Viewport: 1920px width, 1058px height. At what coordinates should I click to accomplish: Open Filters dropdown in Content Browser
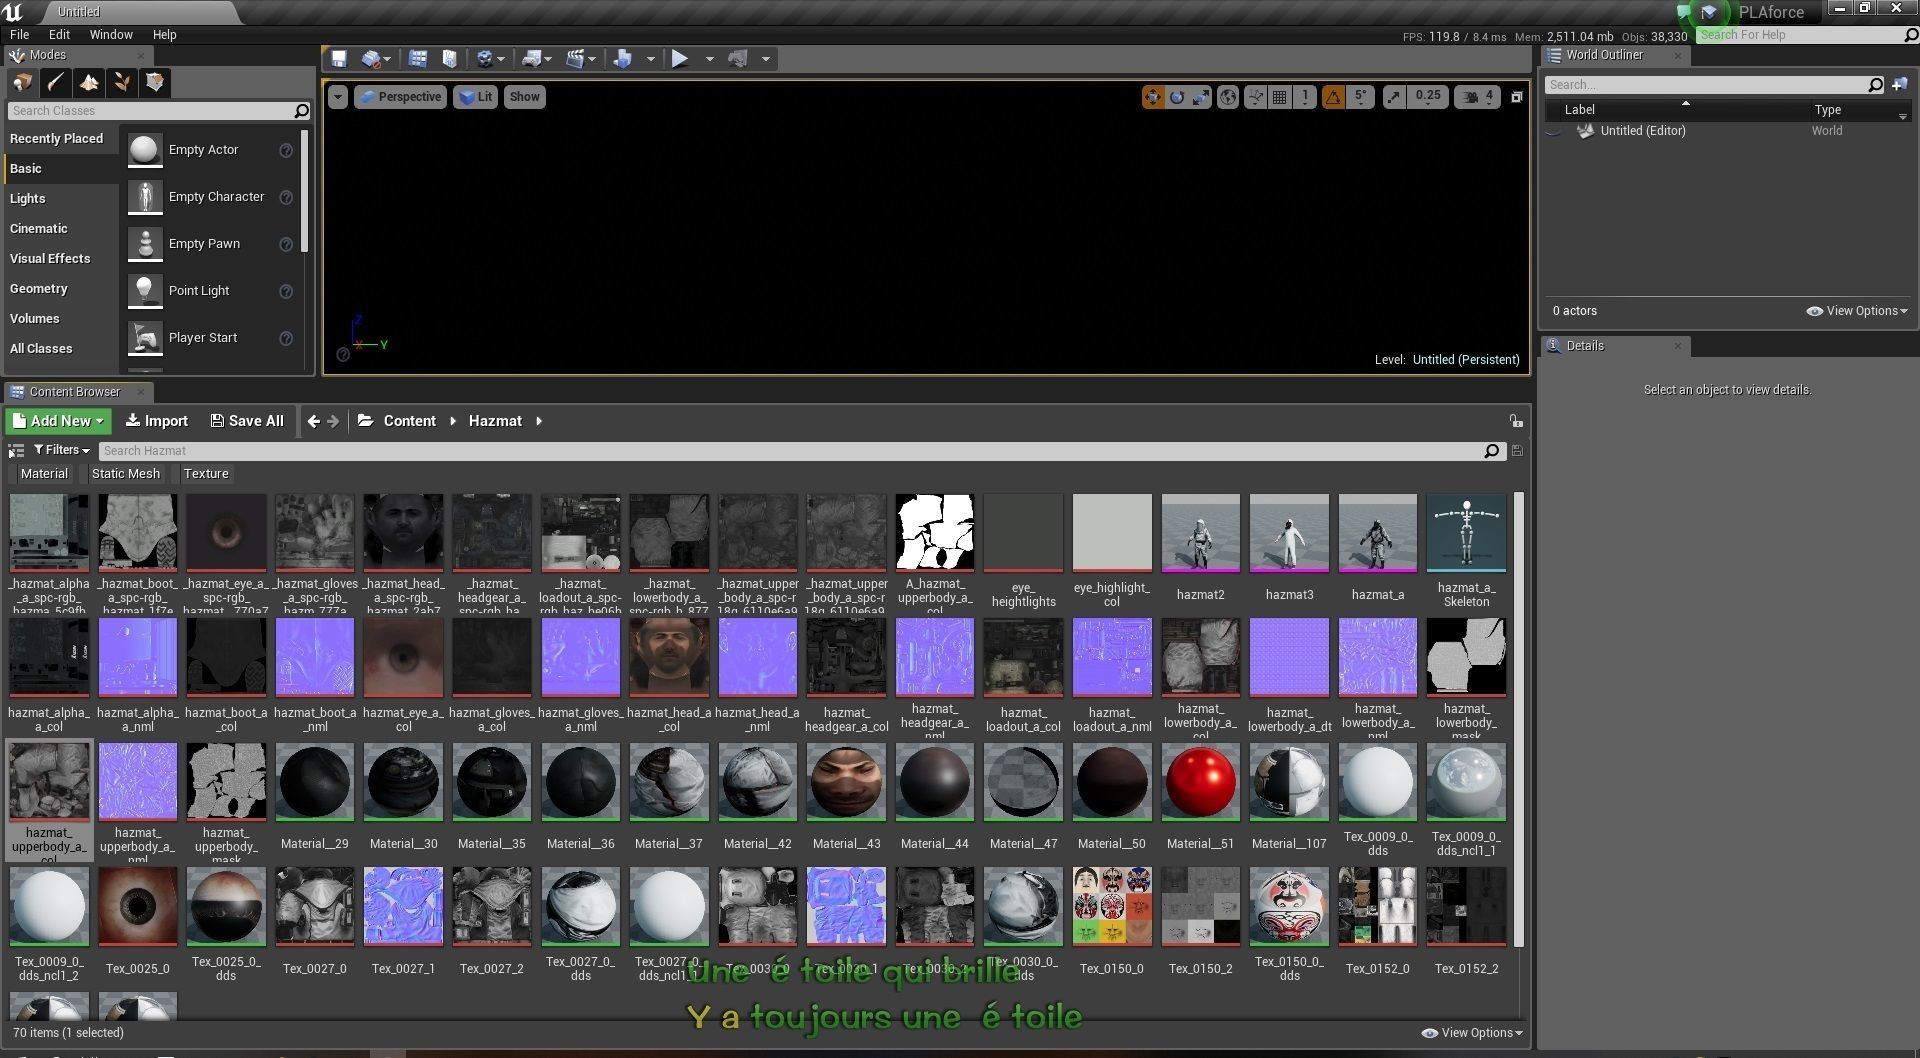point(62,450)
